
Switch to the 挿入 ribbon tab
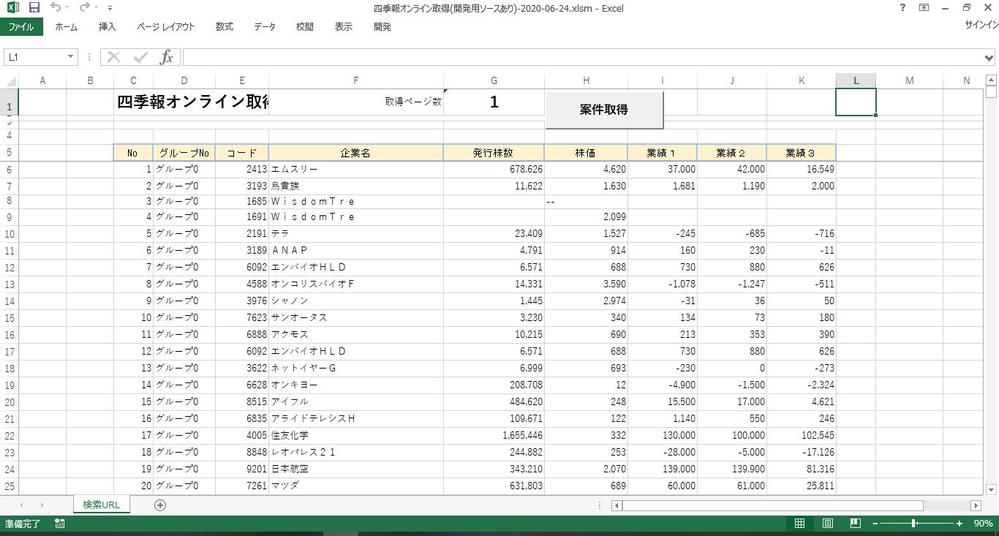tap(107, 27)
